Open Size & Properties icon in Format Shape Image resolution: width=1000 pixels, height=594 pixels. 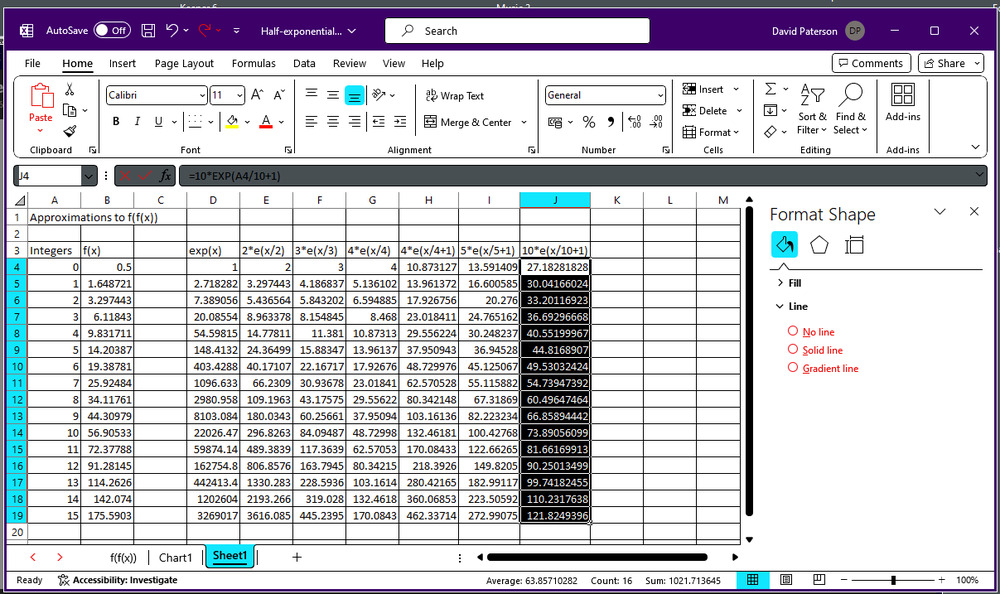[x=854, y=245]
